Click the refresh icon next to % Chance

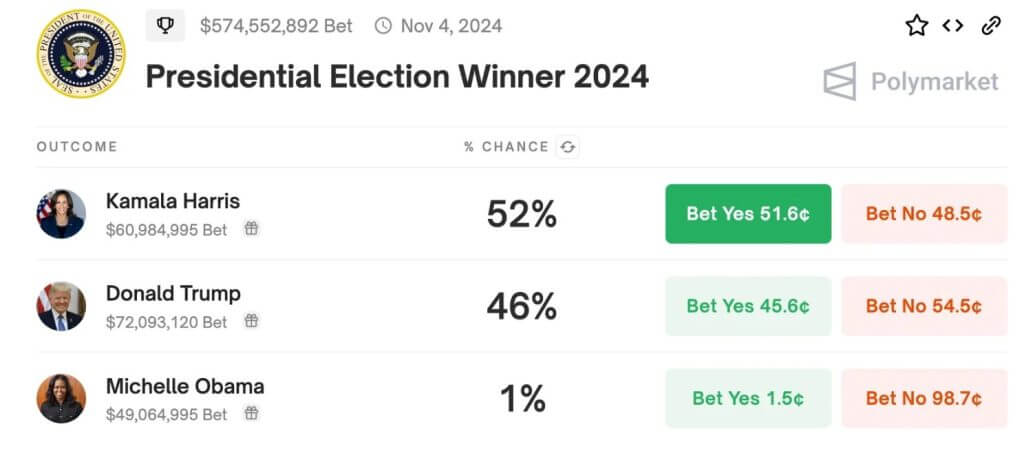click(568, 147)
